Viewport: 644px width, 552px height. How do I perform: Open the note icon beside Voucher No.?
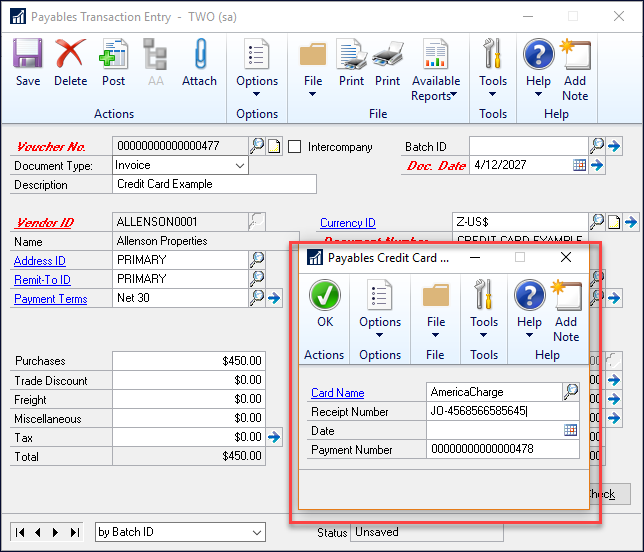[274, 146]
